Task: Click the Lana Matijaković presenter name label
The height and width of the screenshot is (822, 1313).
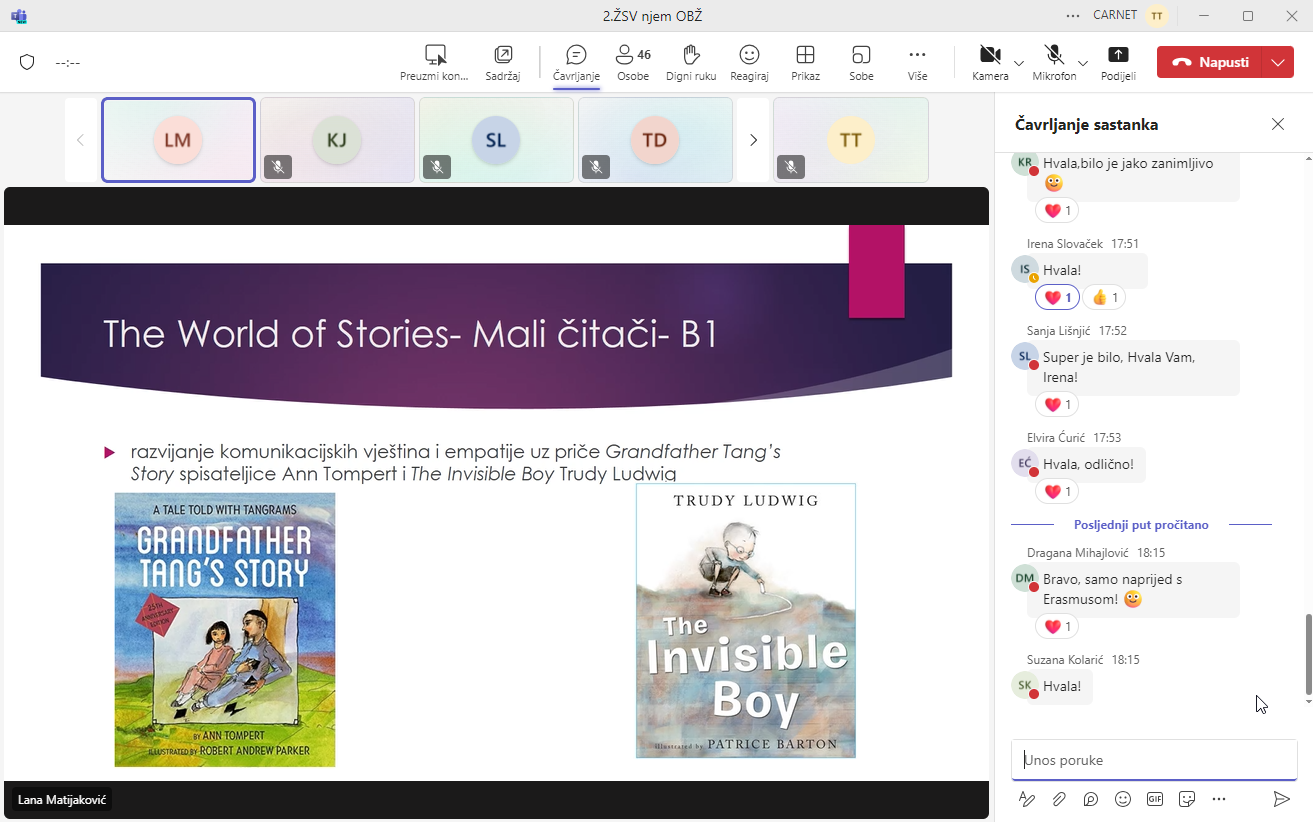Action: (x=64, y=800)
